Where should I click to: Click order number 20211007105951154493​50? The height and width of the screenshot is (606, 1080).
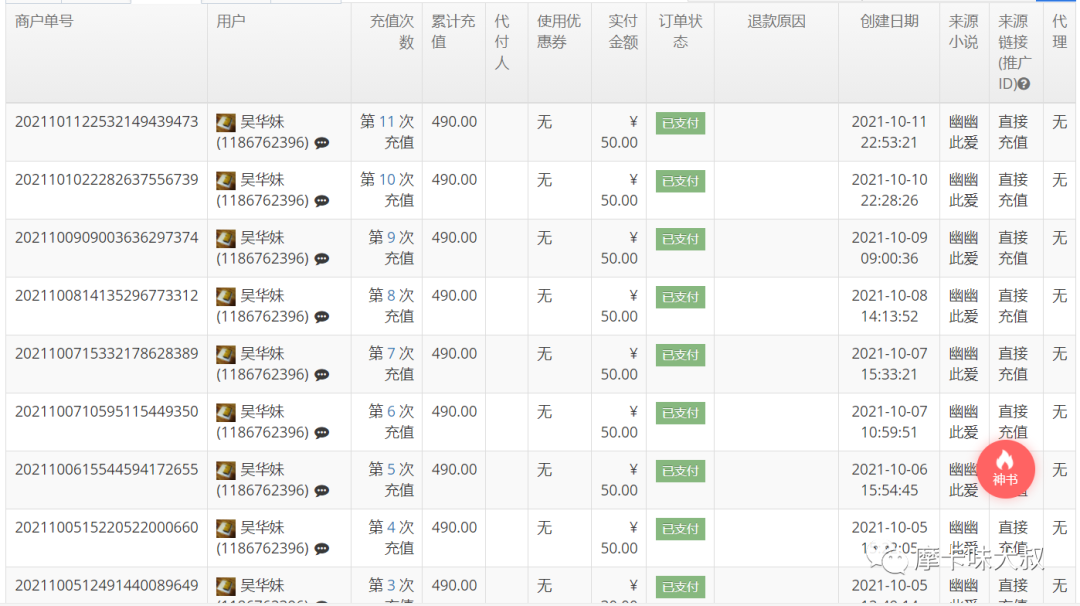[x=107, y=411]
